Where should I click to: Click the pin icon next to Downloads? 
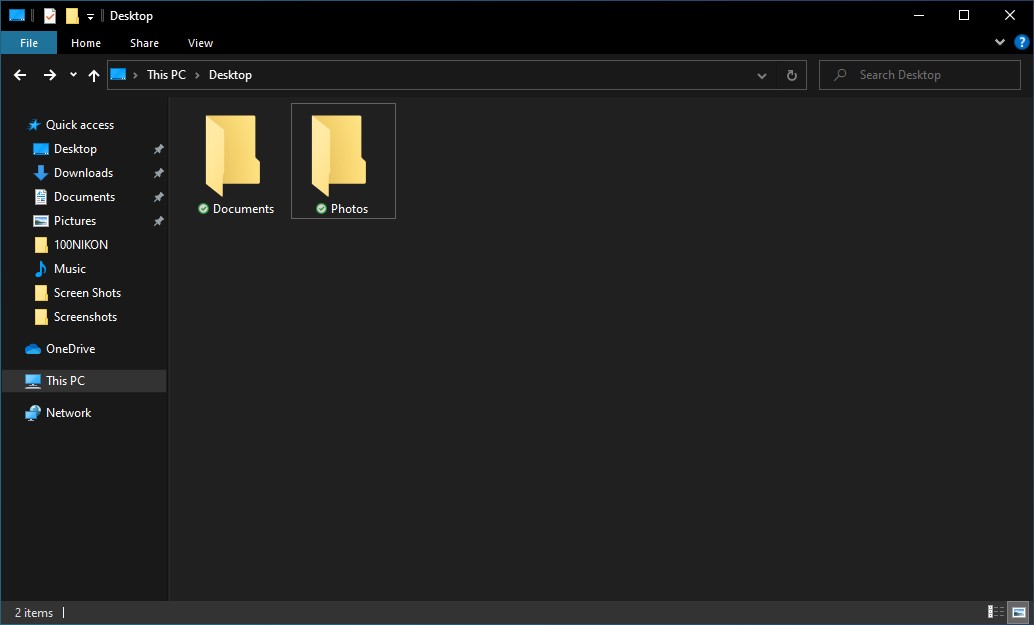(x=158, y=173)
